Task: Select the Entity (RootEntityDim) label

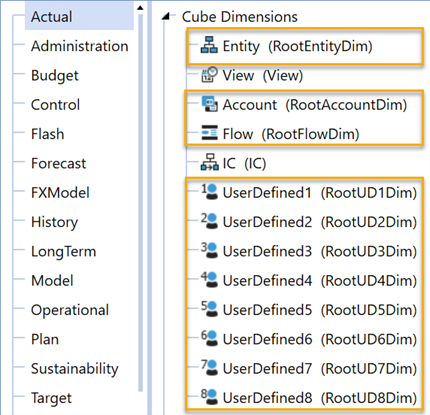Action: (x=297, y=46)
